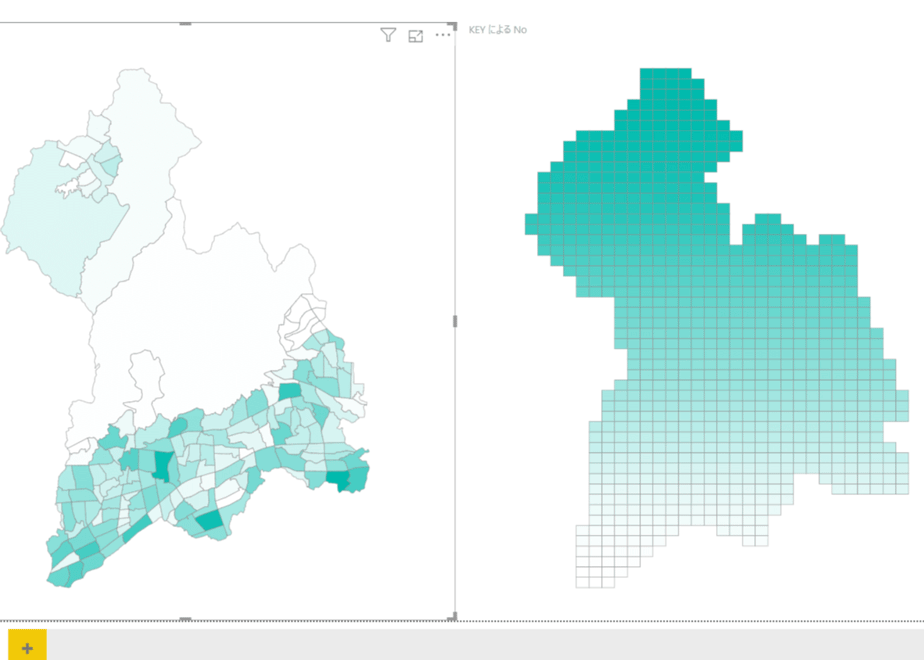Click the bottom-right corner handle of the visual
Viewport: 924px width, 660px height.
[x=453, y=616]
